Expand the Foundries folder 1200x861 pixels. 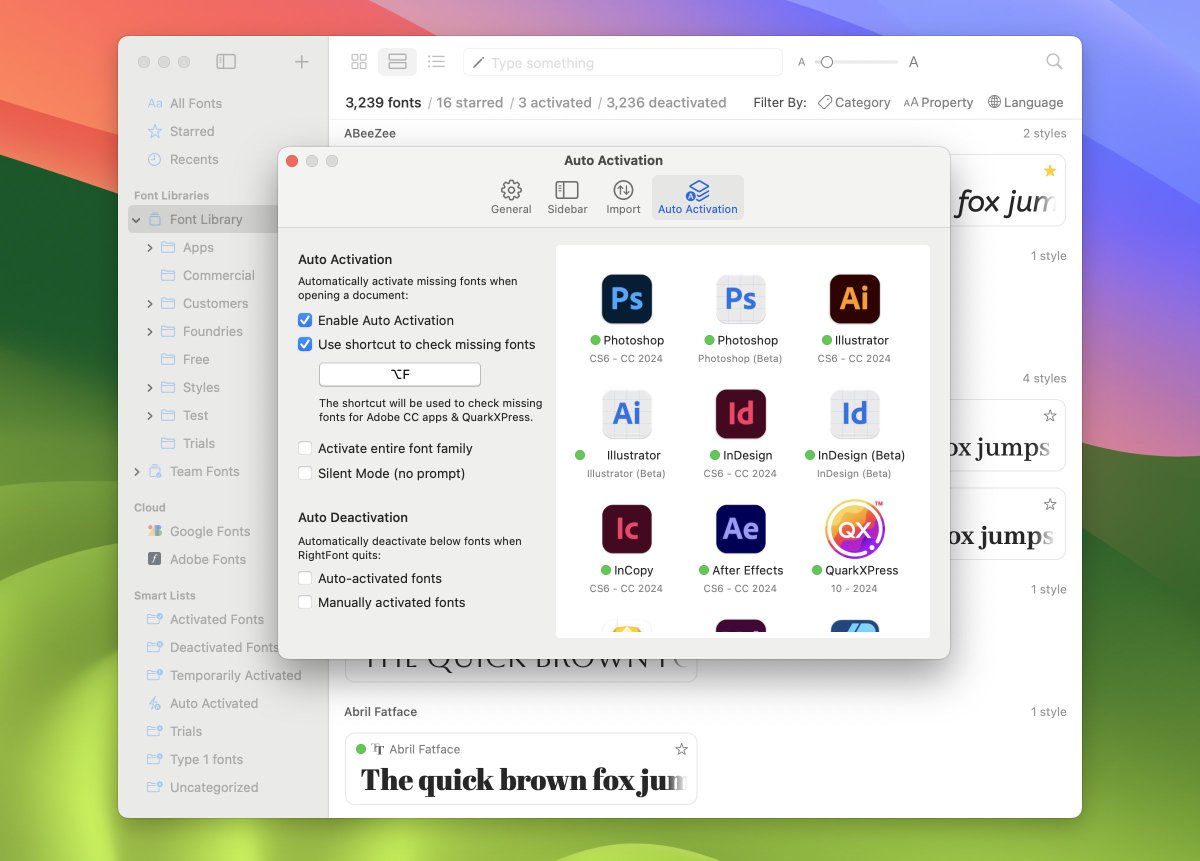pyautogui.click(x=150, y=331)
